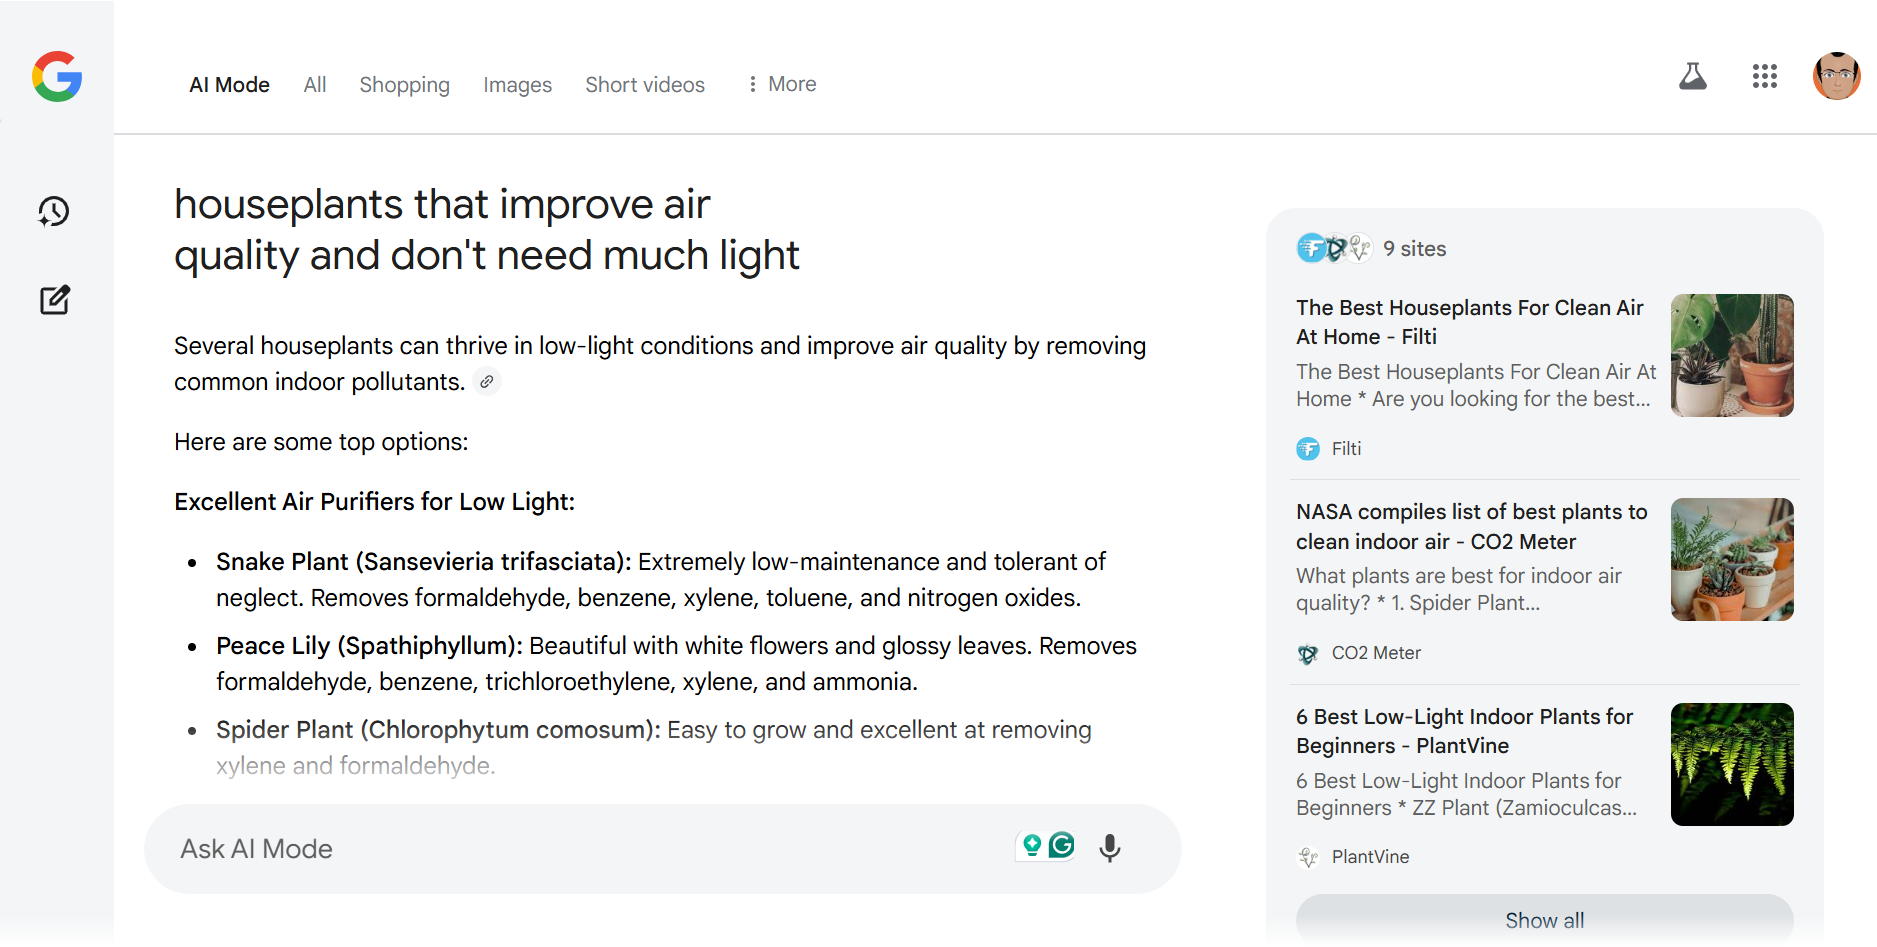Click the microphone voice search icon
The height and width of the screenshot is (947, 1877).
[1109, 848]
